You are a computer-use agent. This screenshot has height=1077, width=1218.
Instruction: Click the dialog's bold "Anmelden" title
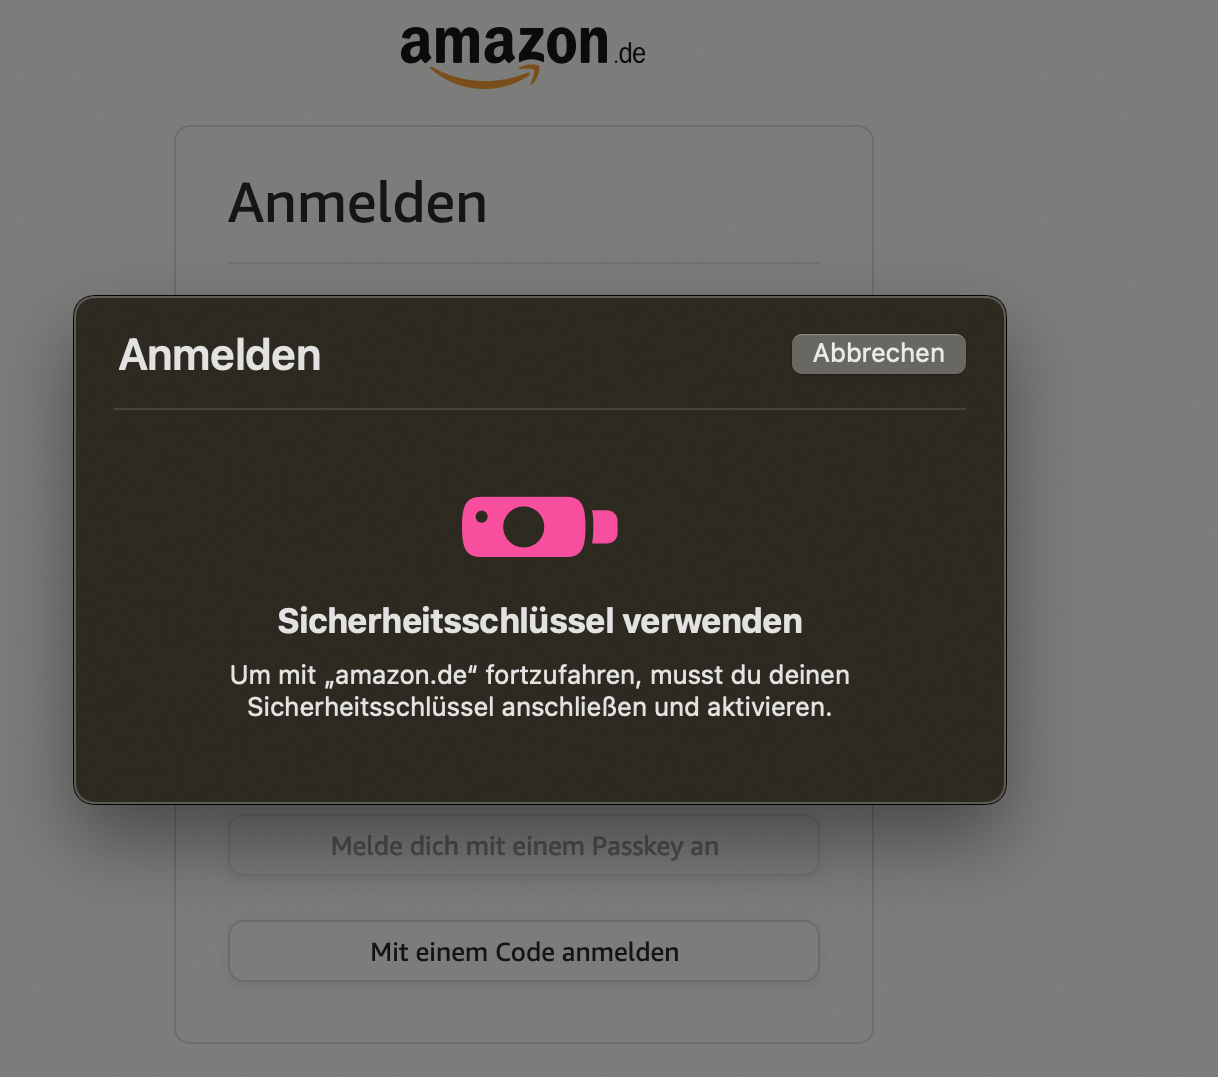click(220, 355)
